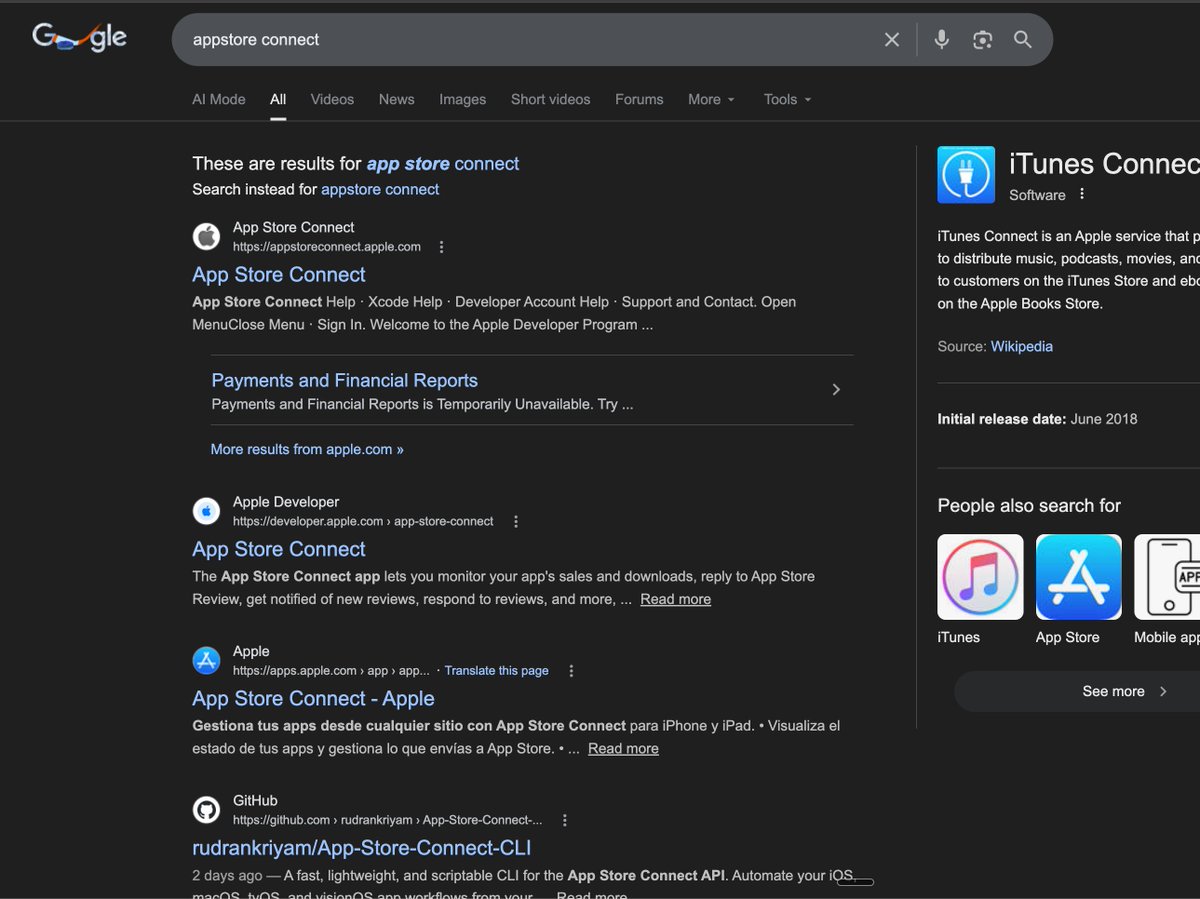Switch to News tab
Viewport: 1200px width, 899px height.
click(396, 99)
